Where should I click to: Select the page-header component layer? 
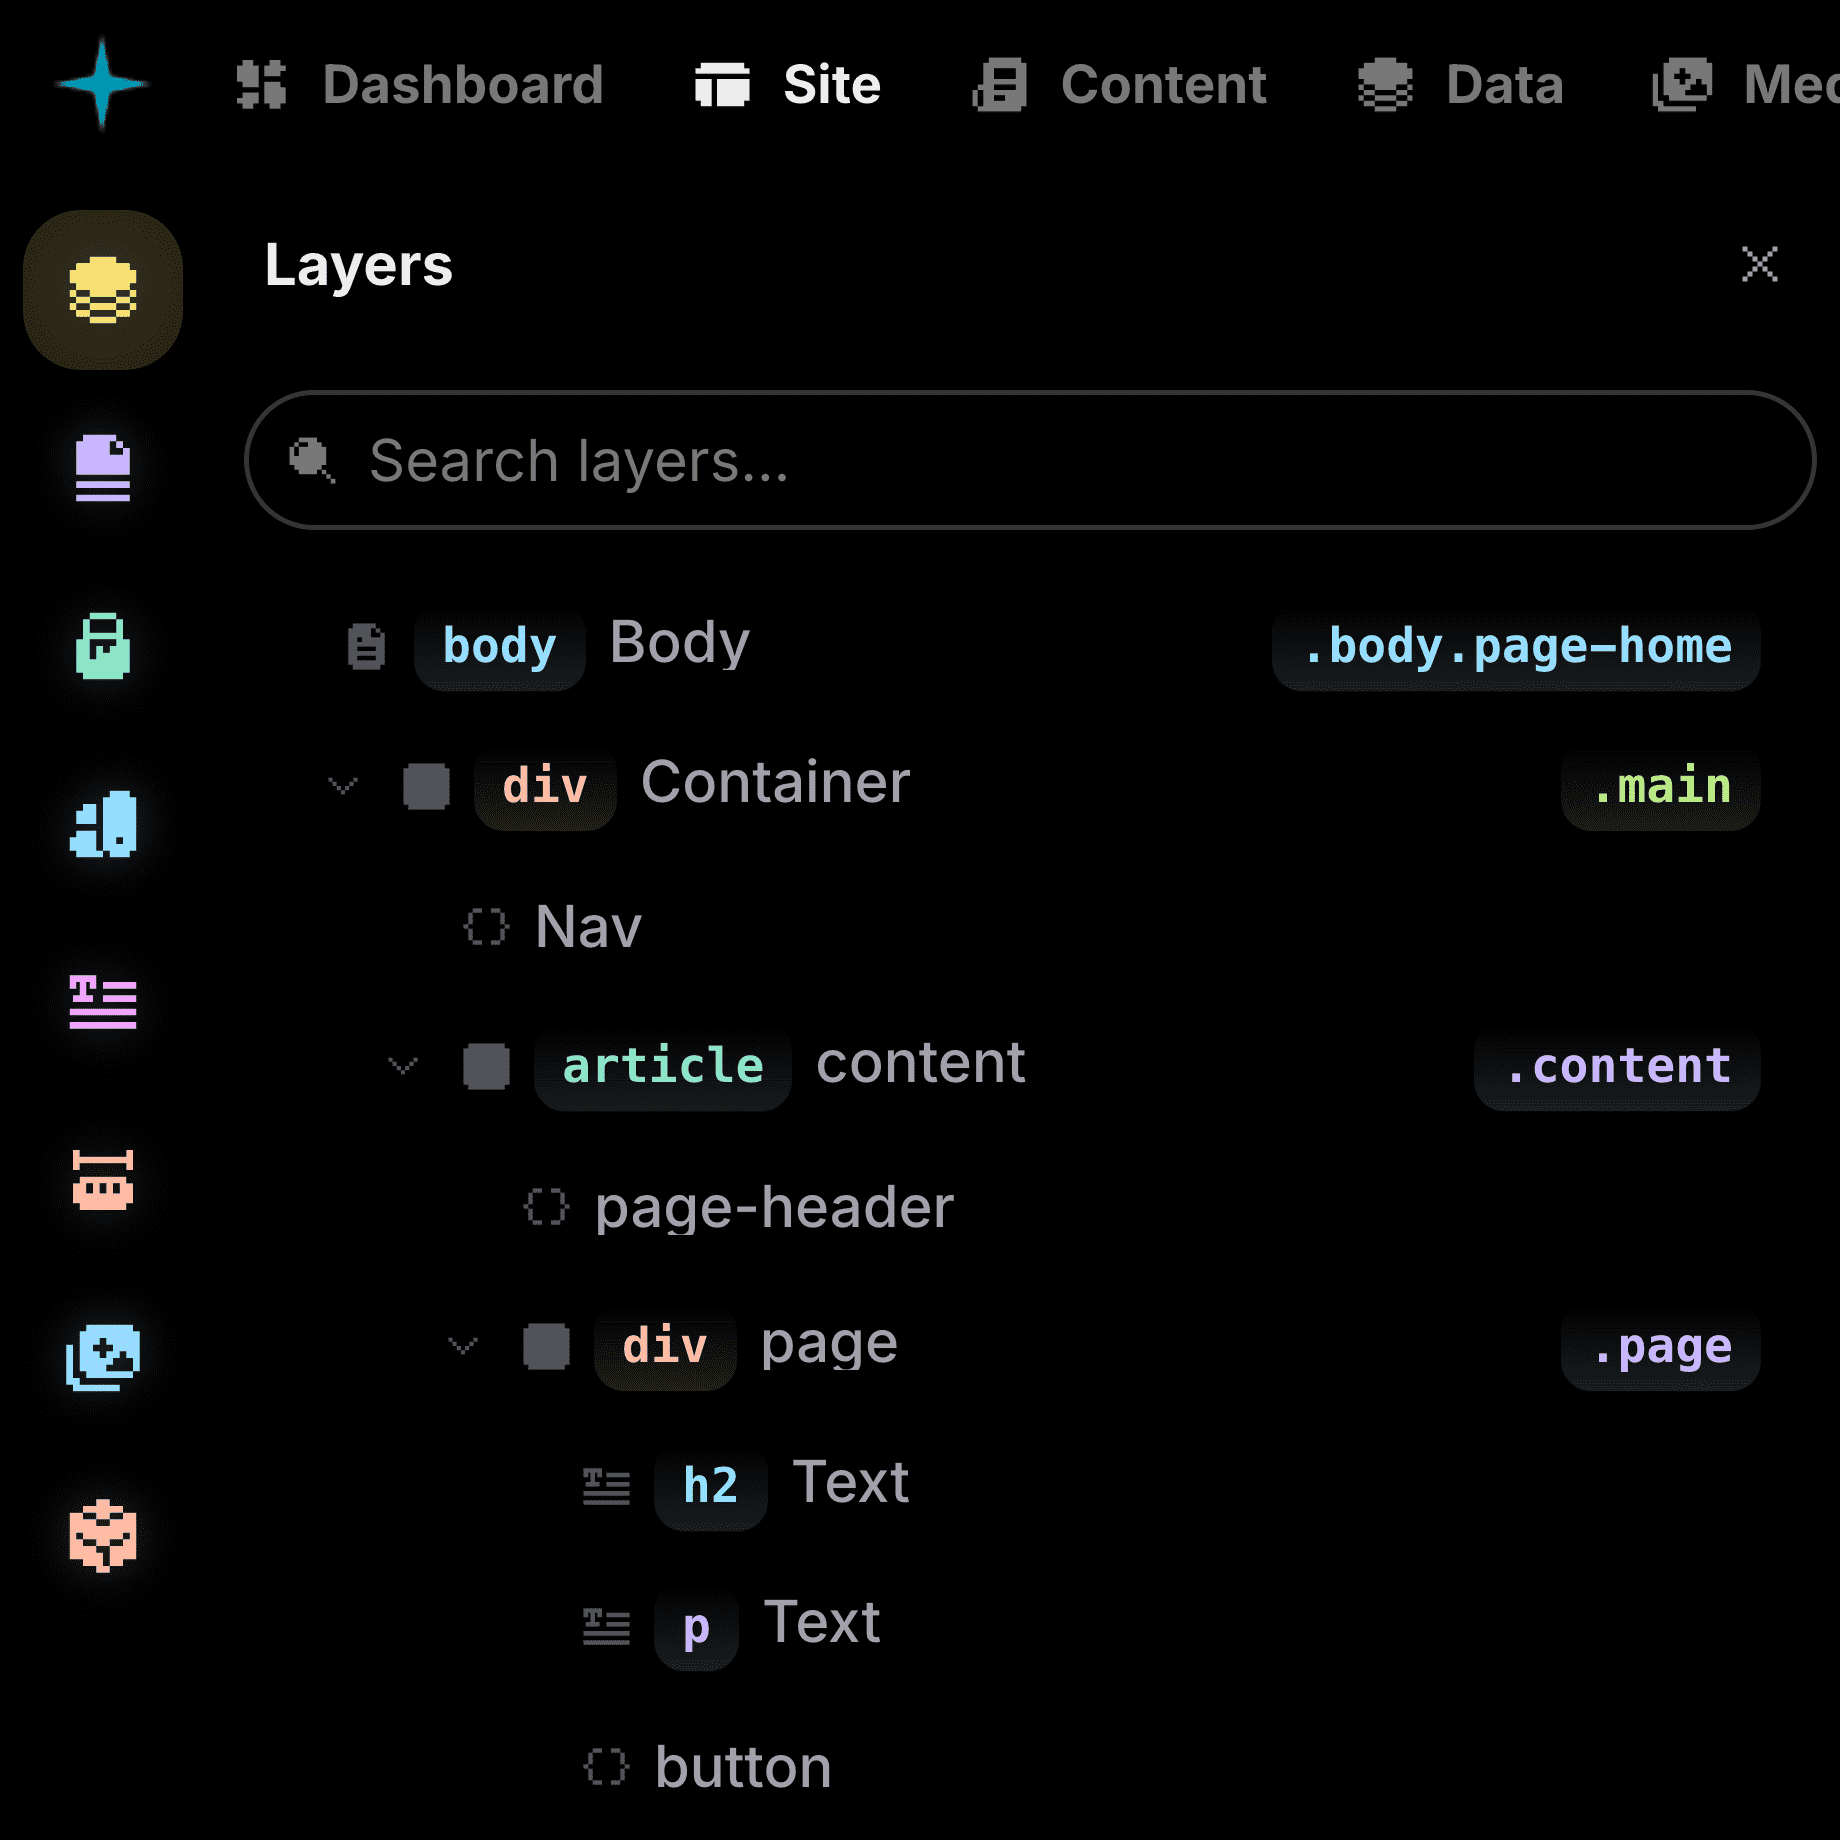[x=1030, y=1207]
